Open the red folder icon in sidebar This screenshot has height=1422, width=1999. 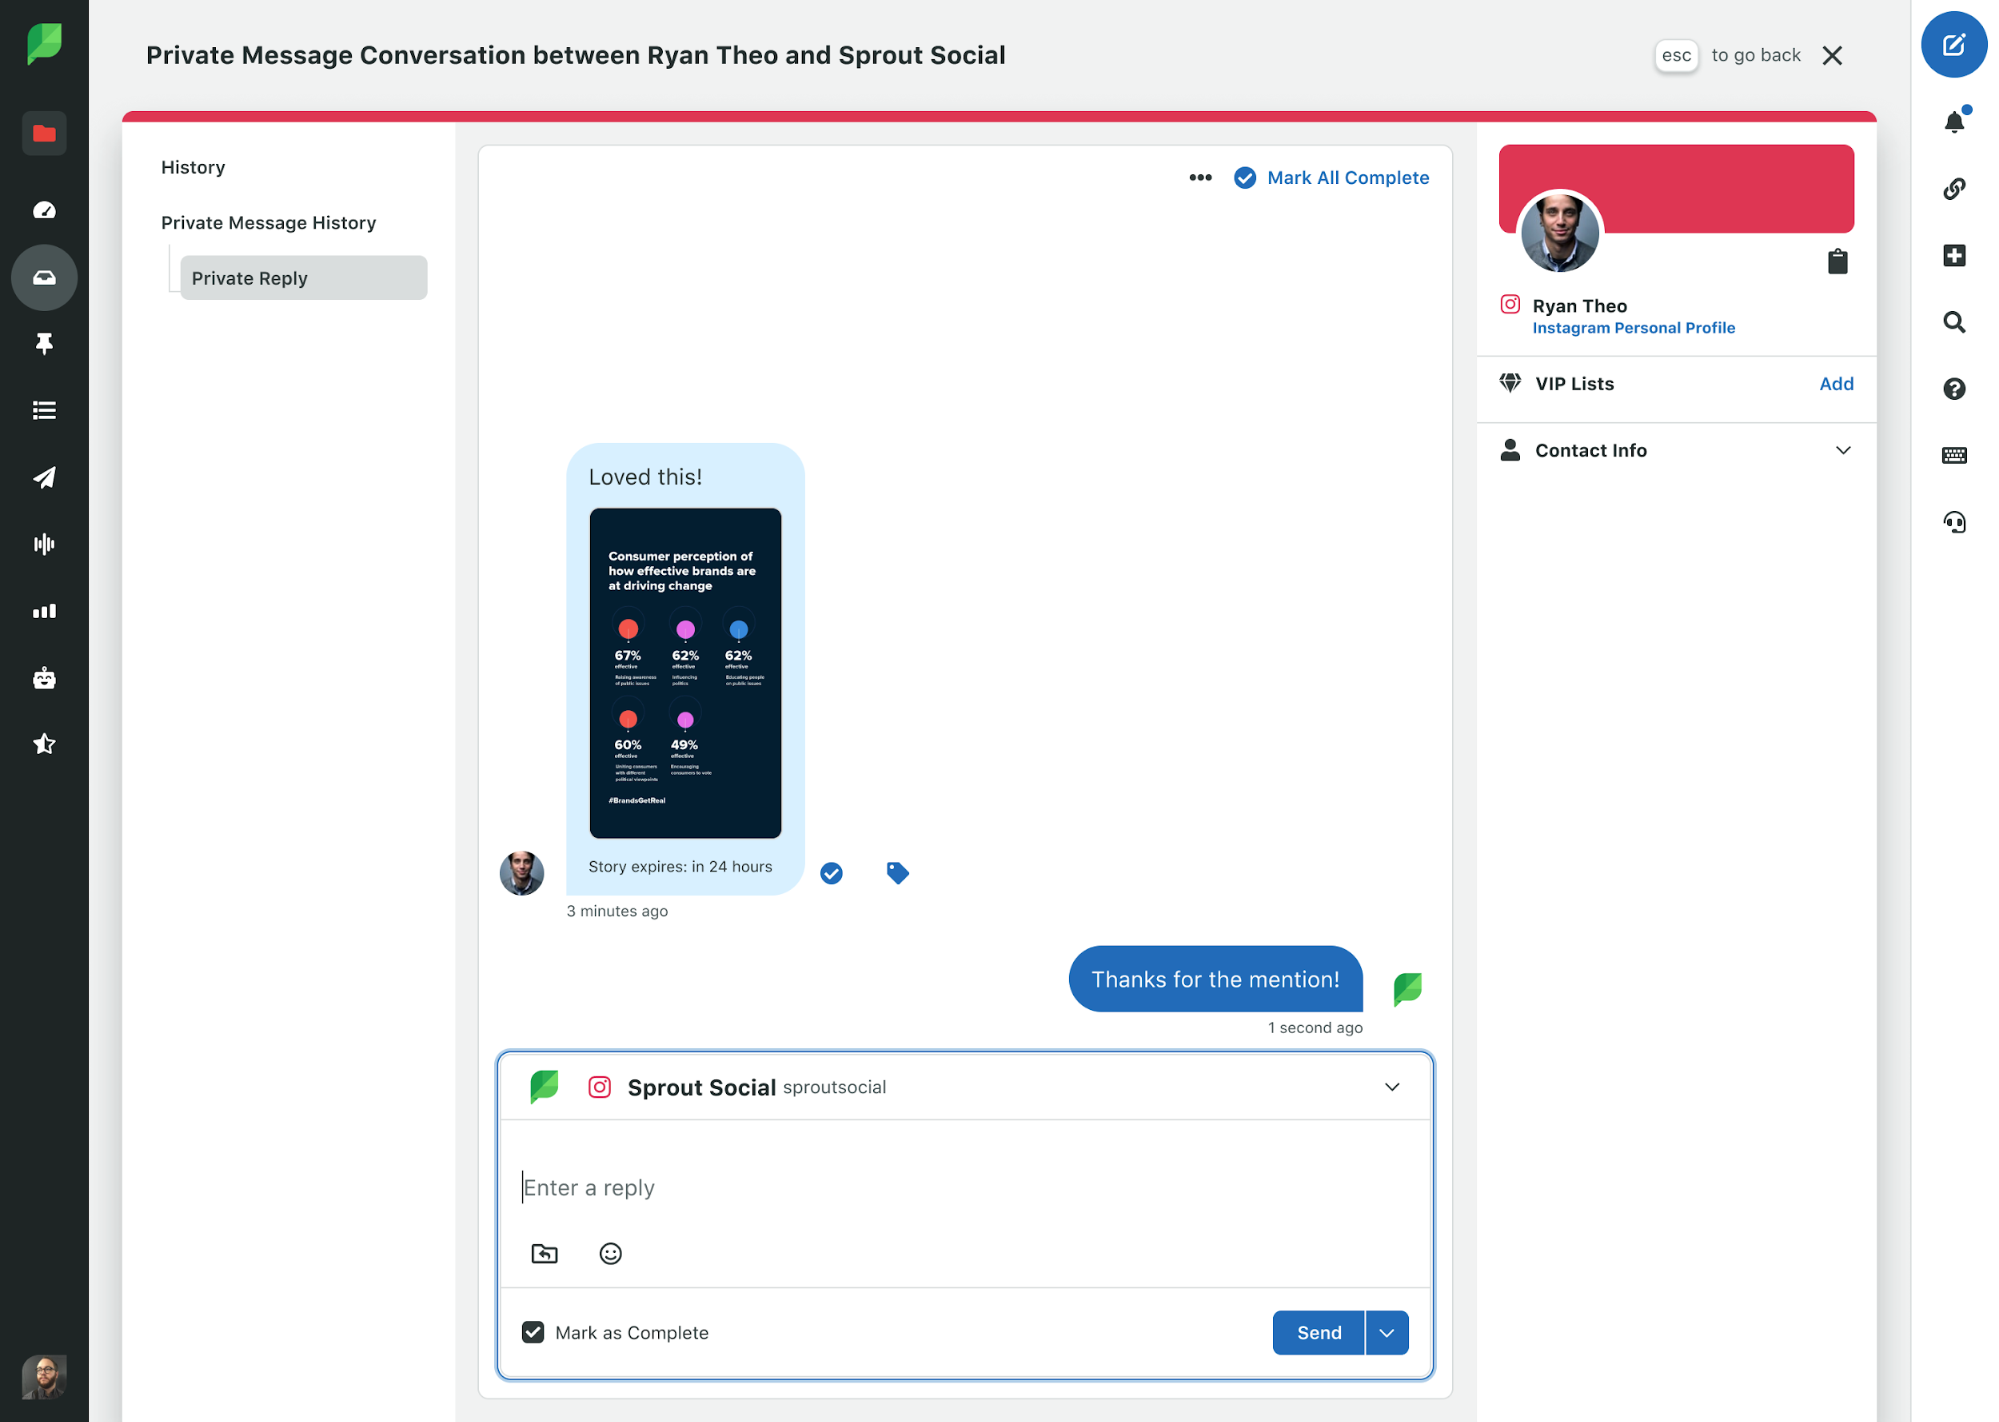44,133
